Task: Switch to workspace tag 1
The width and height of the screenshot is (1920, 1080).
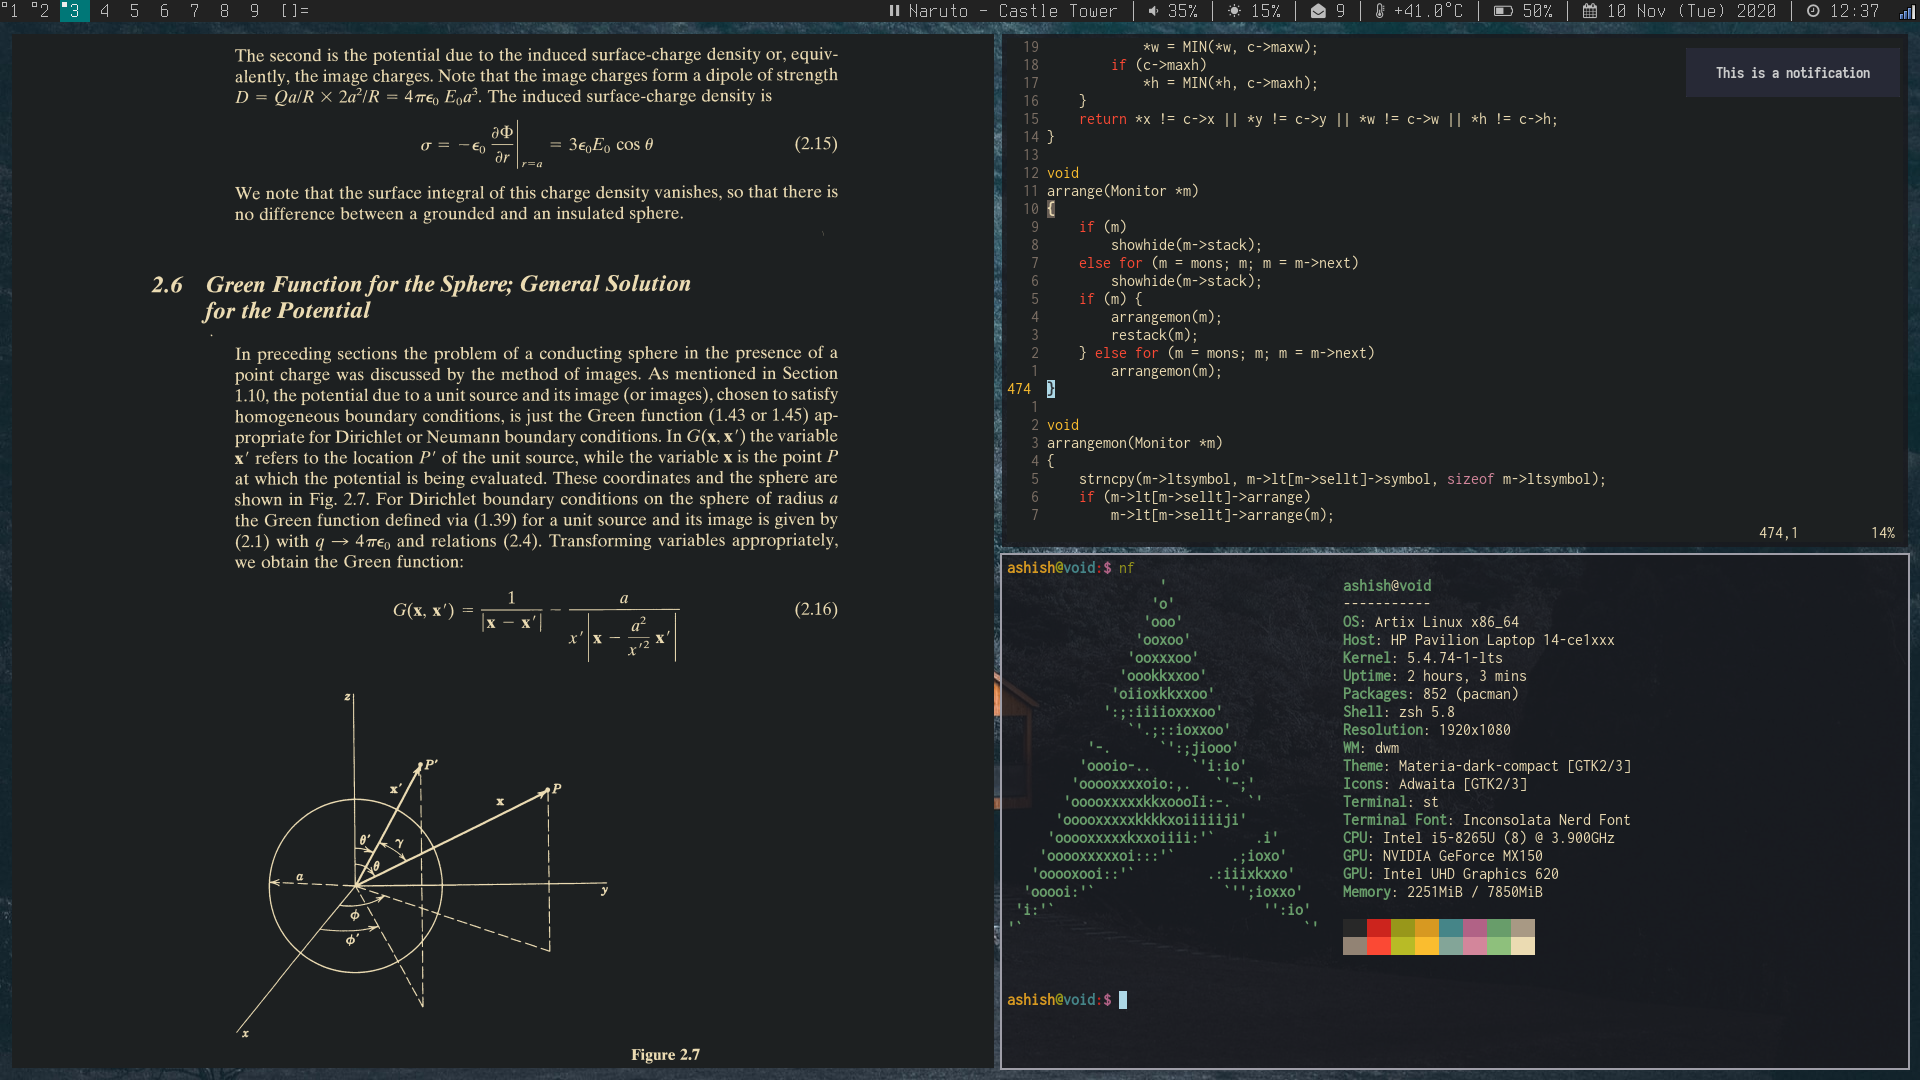Action: (13, 11)
